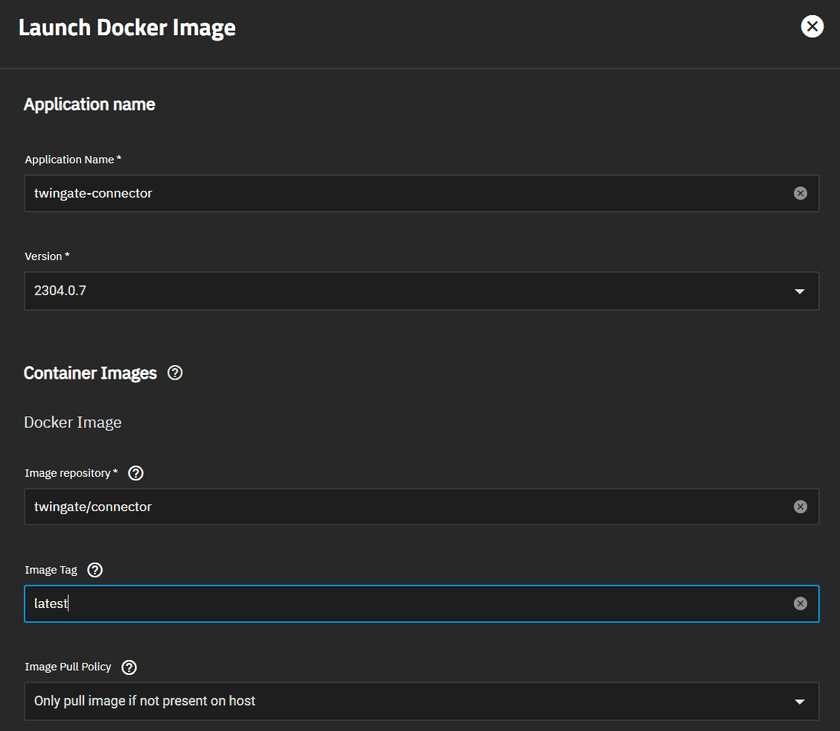Close the Launch Docker Image dialog
Screen dimensions: 840x731
tap(811, 27)
